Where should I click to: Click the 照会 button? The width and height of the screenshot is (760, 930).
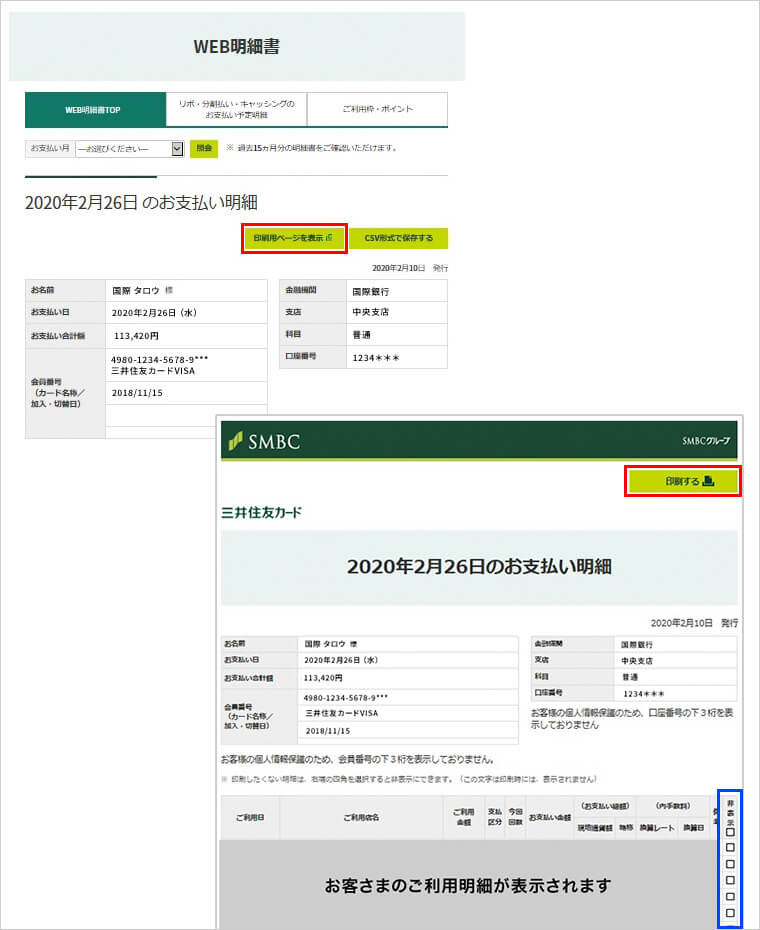point(204,148)
